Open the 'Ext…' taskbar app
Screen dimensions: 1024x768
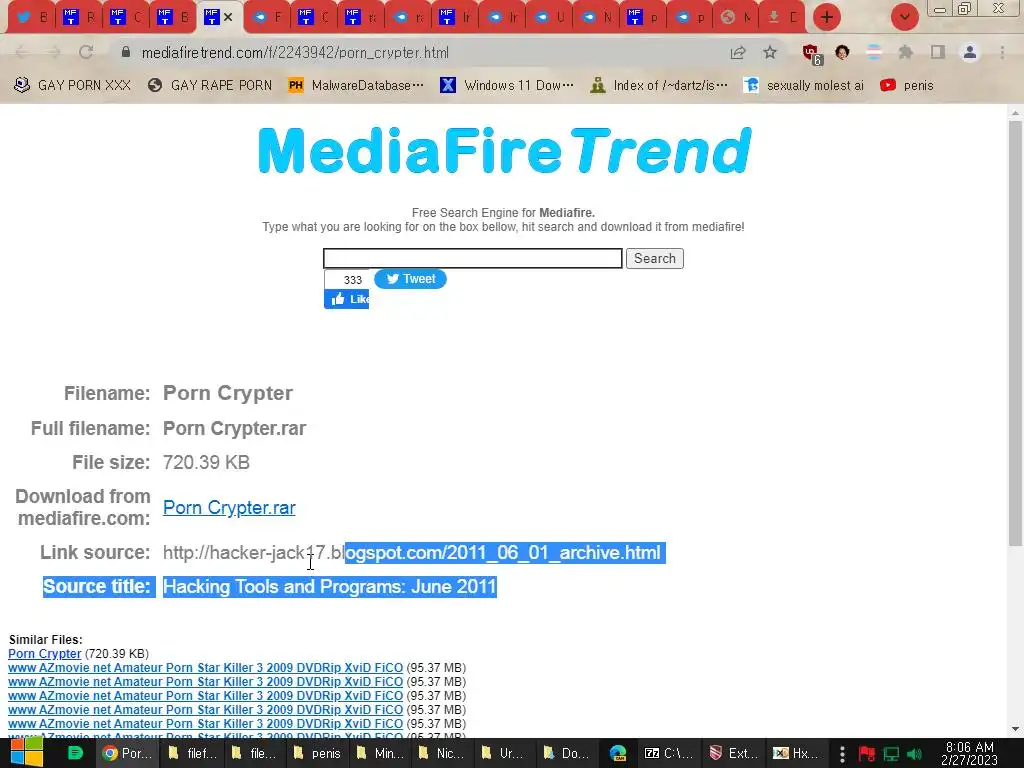click(x=733, y=754)
